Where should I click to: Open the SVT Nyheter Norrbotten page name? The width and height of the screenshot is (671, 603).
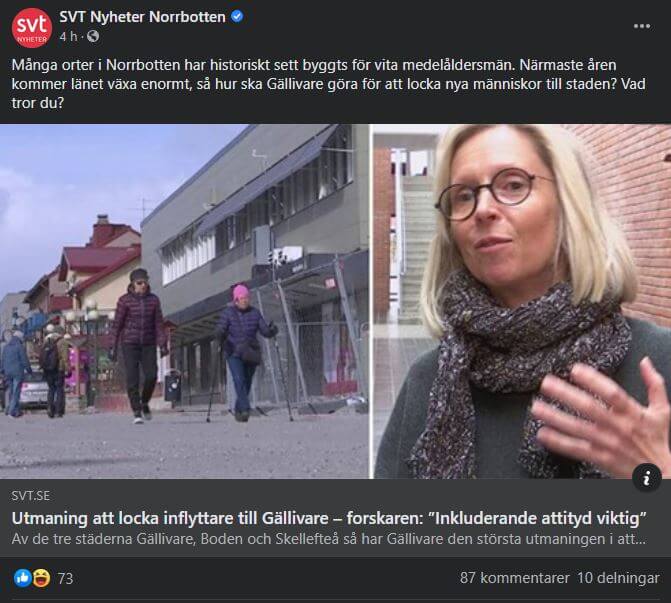(x=142, y=17)
